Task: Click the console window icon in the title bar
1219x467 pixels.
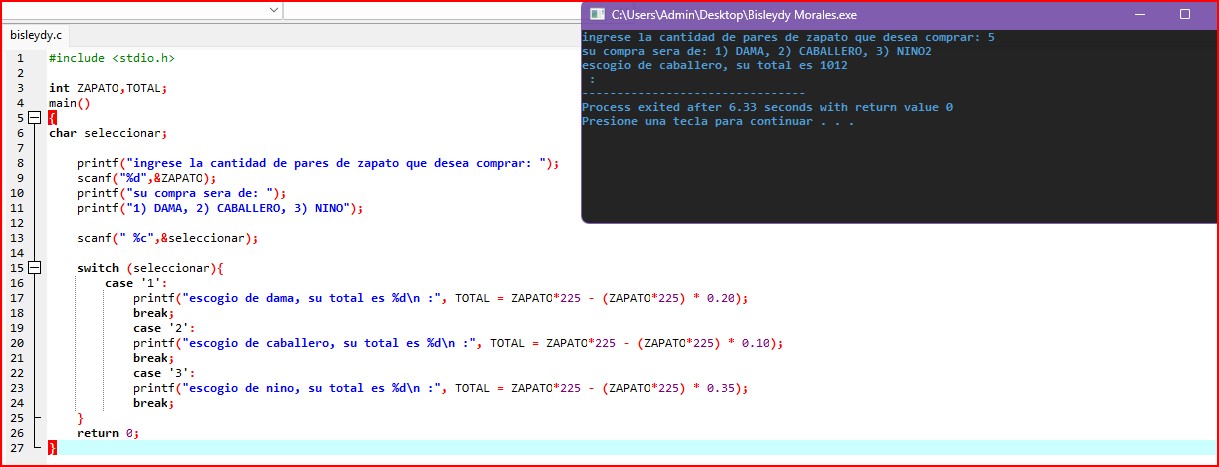Action: point(596,15)
